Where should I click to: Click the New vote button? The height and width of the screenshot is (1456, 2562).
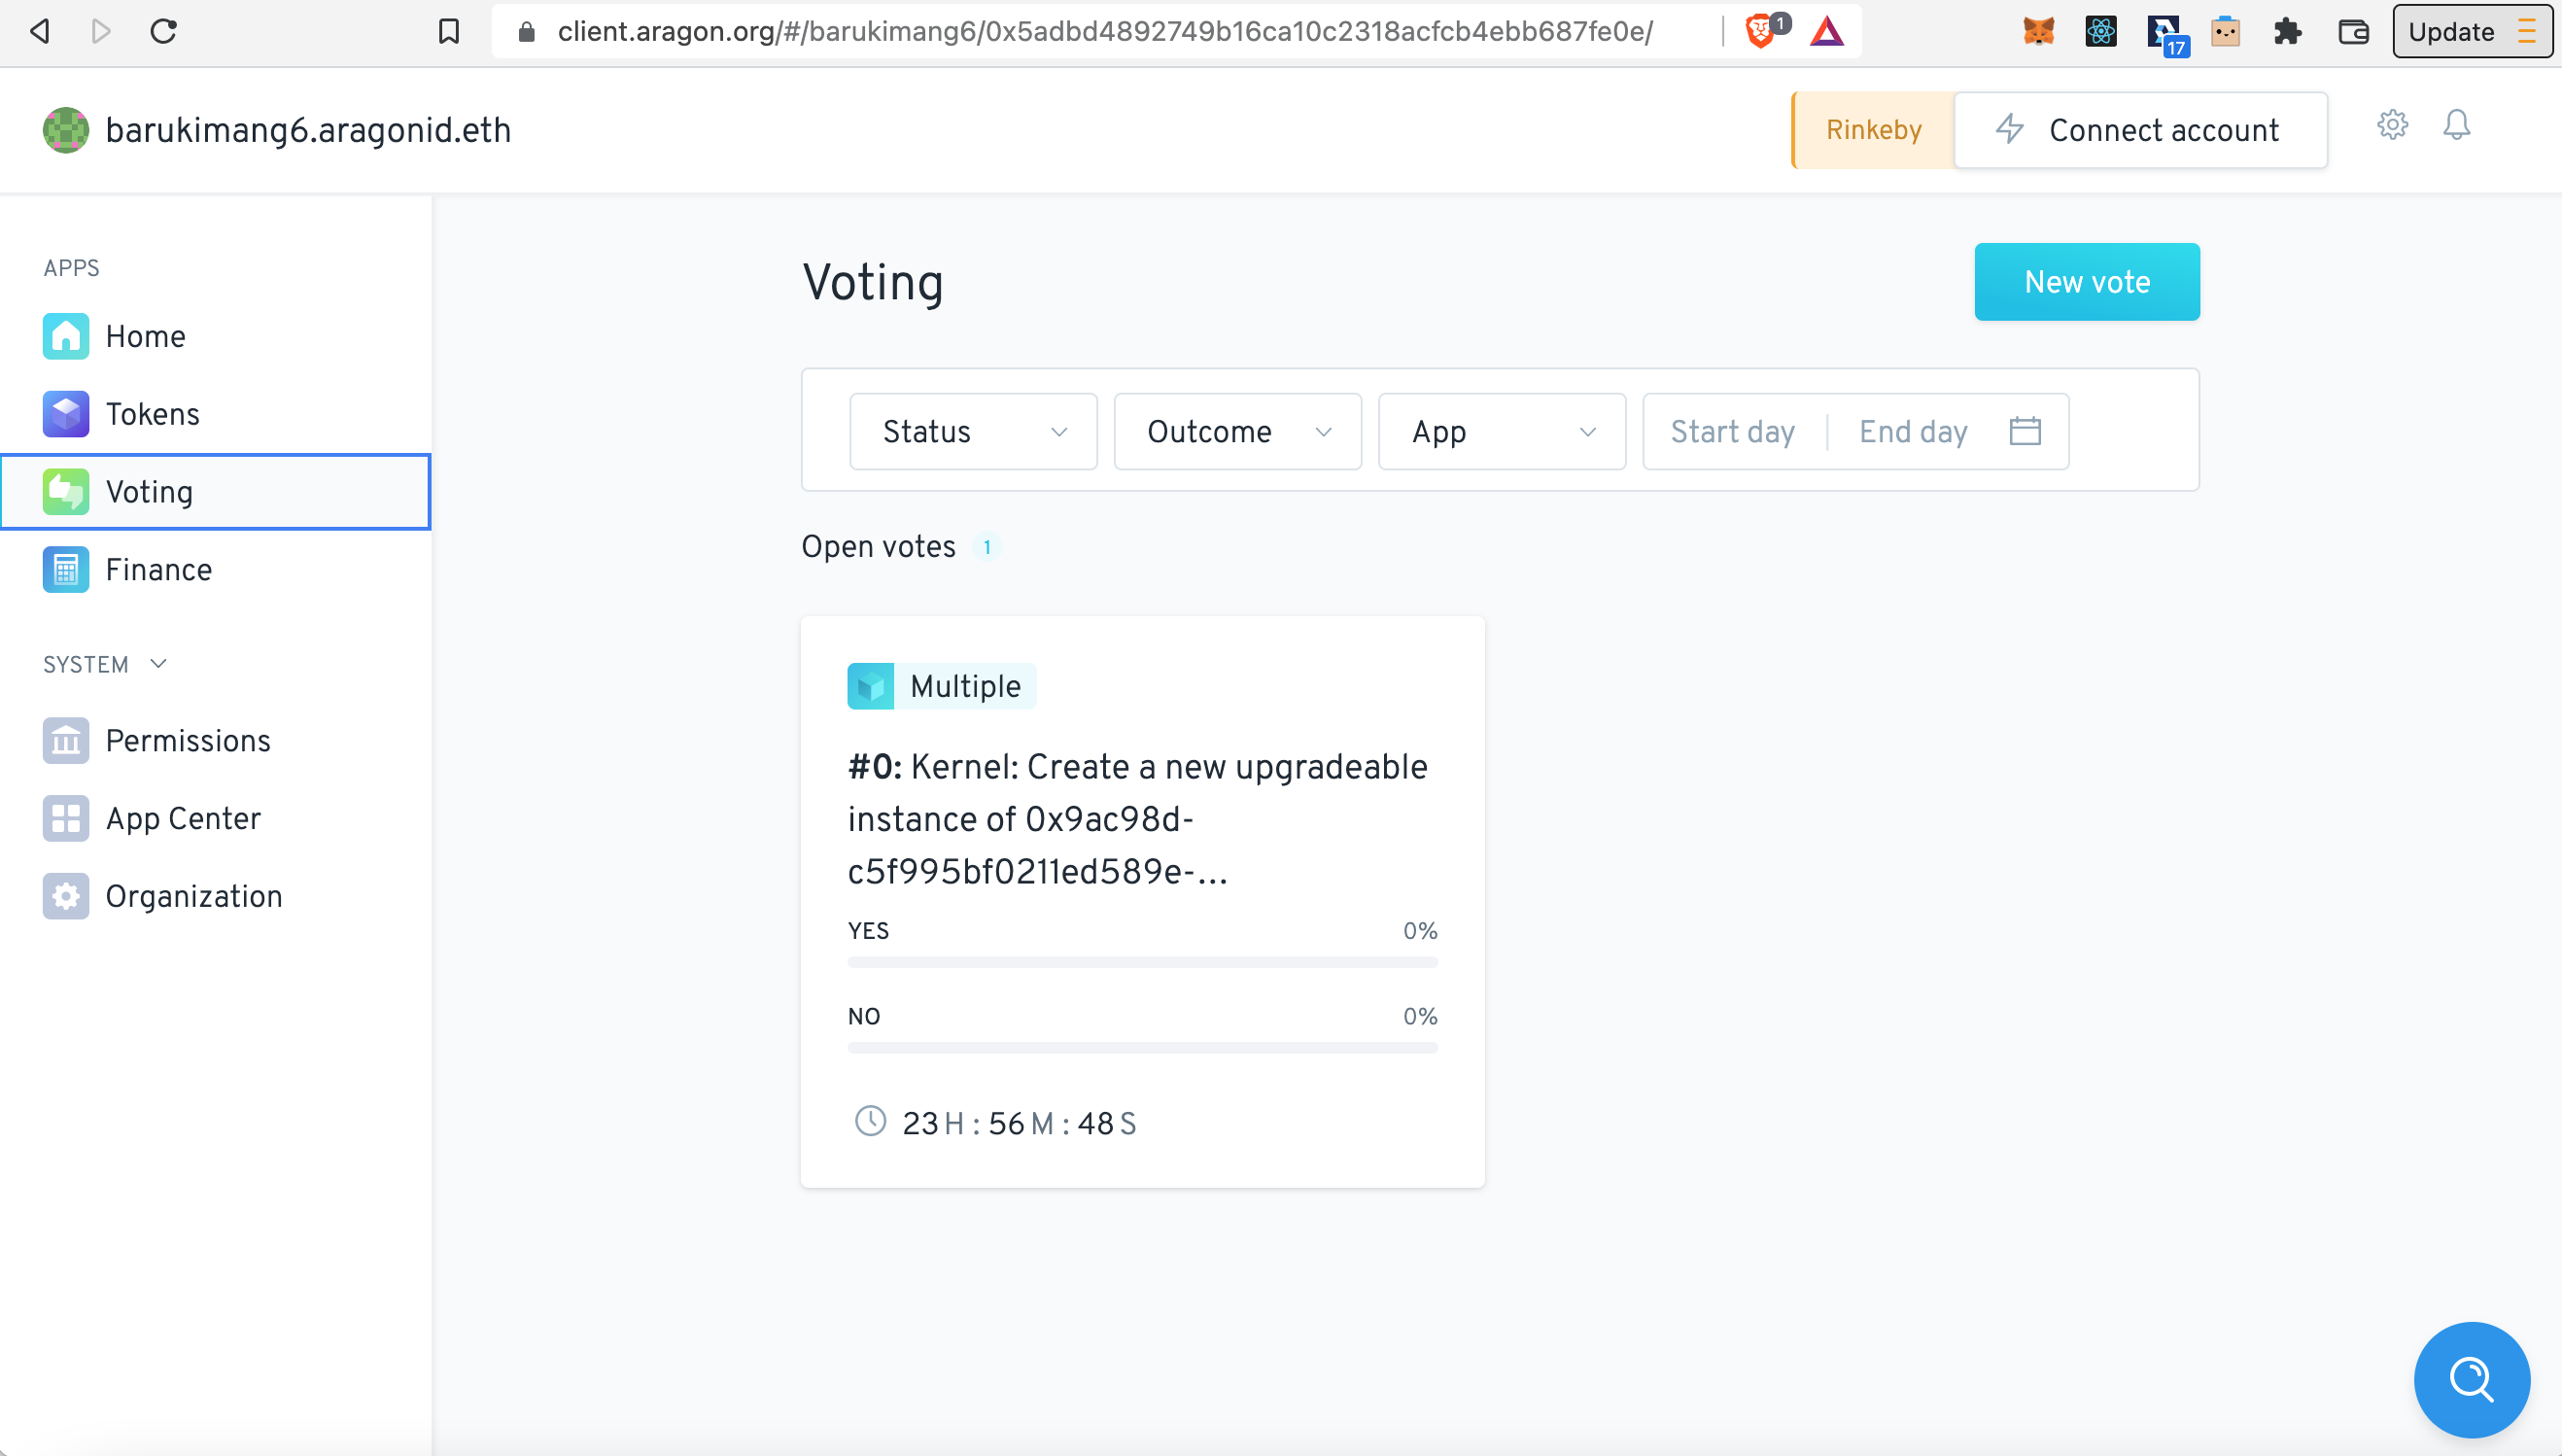pyautogui.click(x=2086, y=282)
